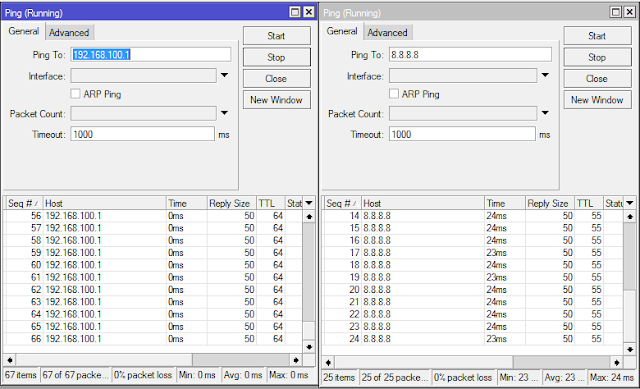The image size is (640, 389).
Task: Click Ping To field containing 192.168.100.1
Action: (x=151, y=55)
